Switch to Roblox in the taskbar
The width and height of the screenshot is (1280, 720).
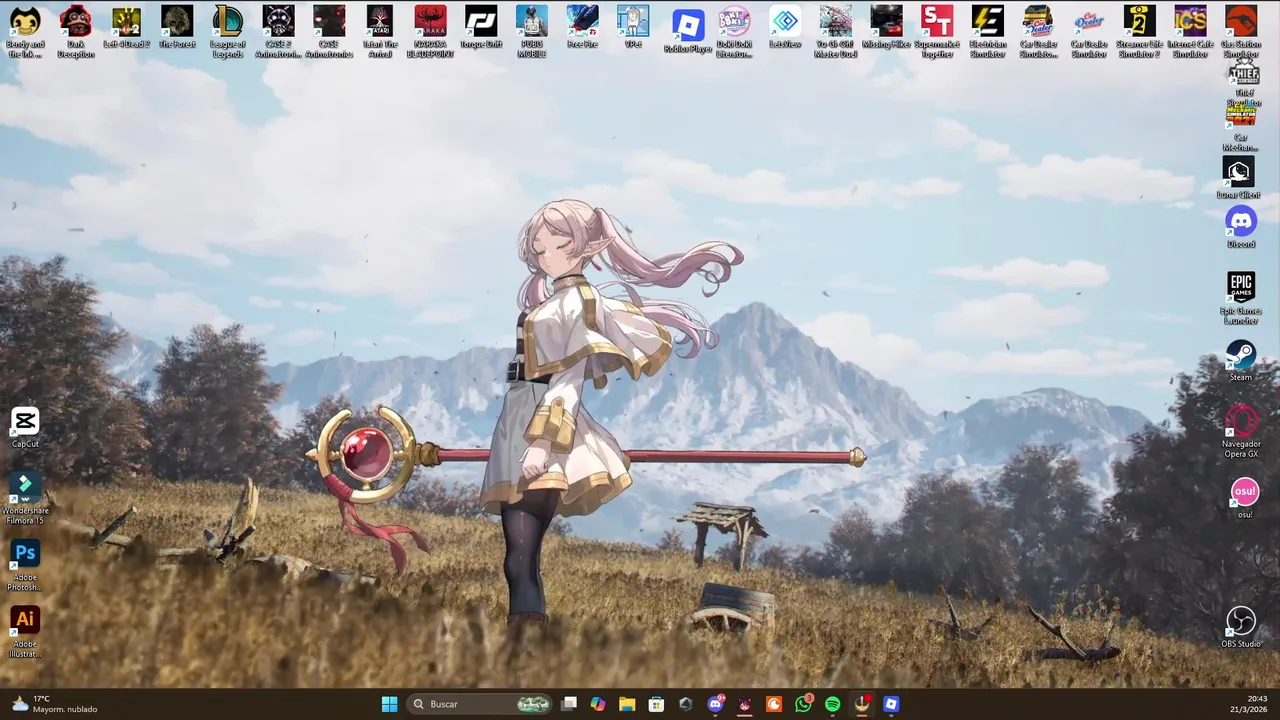(x=891, y=704)
